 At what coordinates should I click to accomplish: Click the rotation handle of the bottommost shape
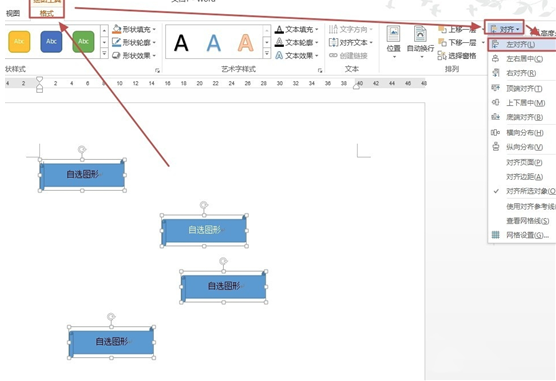coord(111,316)
